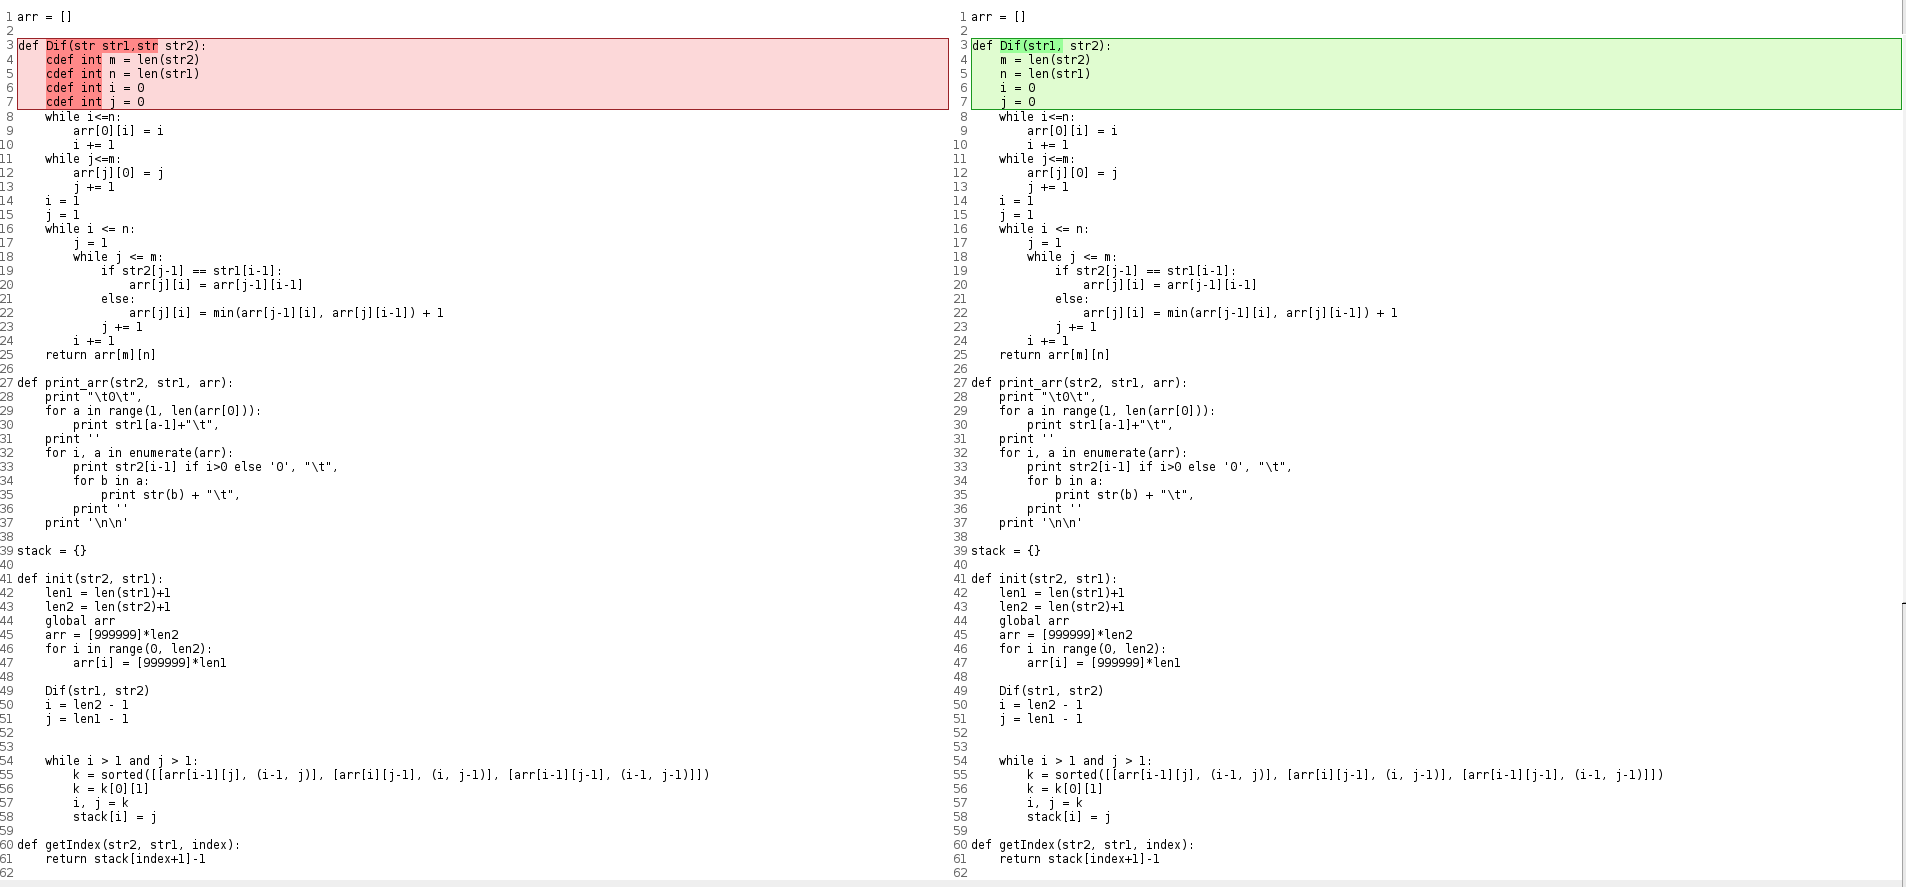Click 'if str2[j-1] == str1[i-1]:' in left pane
The width and height of the screenshot is (1906, 887).
pyautogui.click(x=192, y=271)
